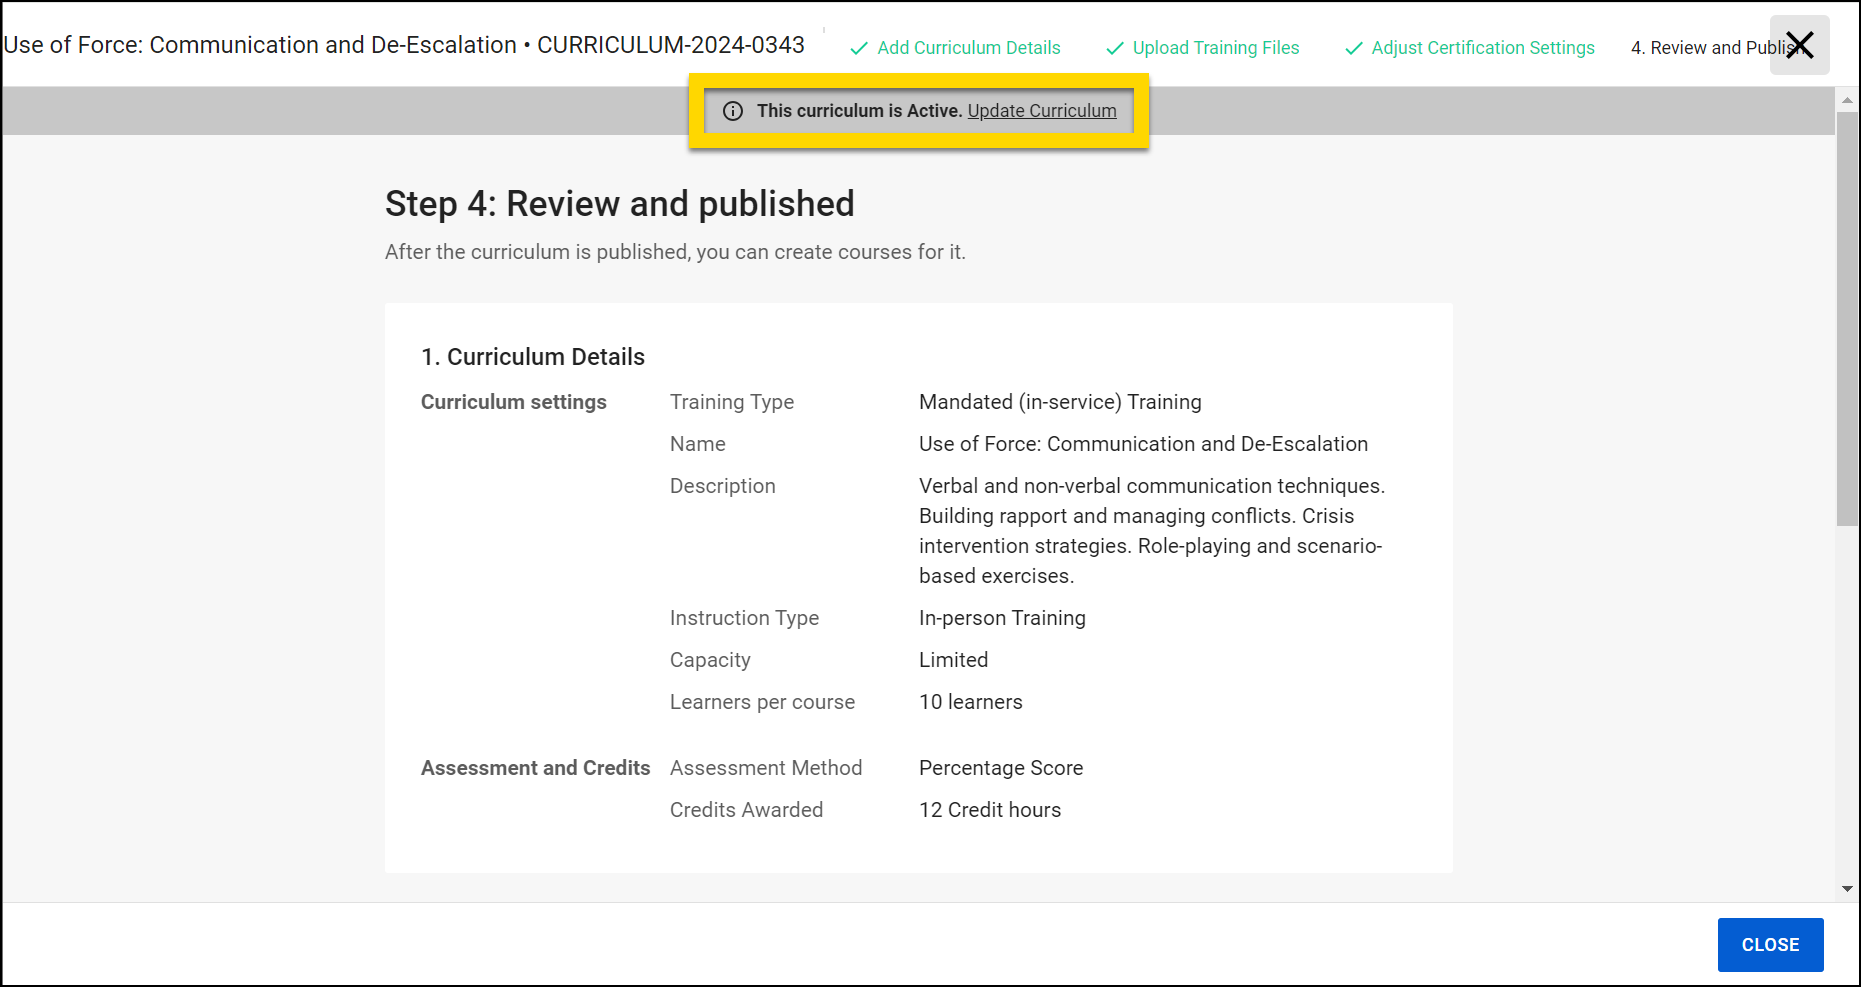Image resolution: width=1861 pixels, height=987 pixels.
Task: Click the This curriculum is Active banner
Action: 860,111
